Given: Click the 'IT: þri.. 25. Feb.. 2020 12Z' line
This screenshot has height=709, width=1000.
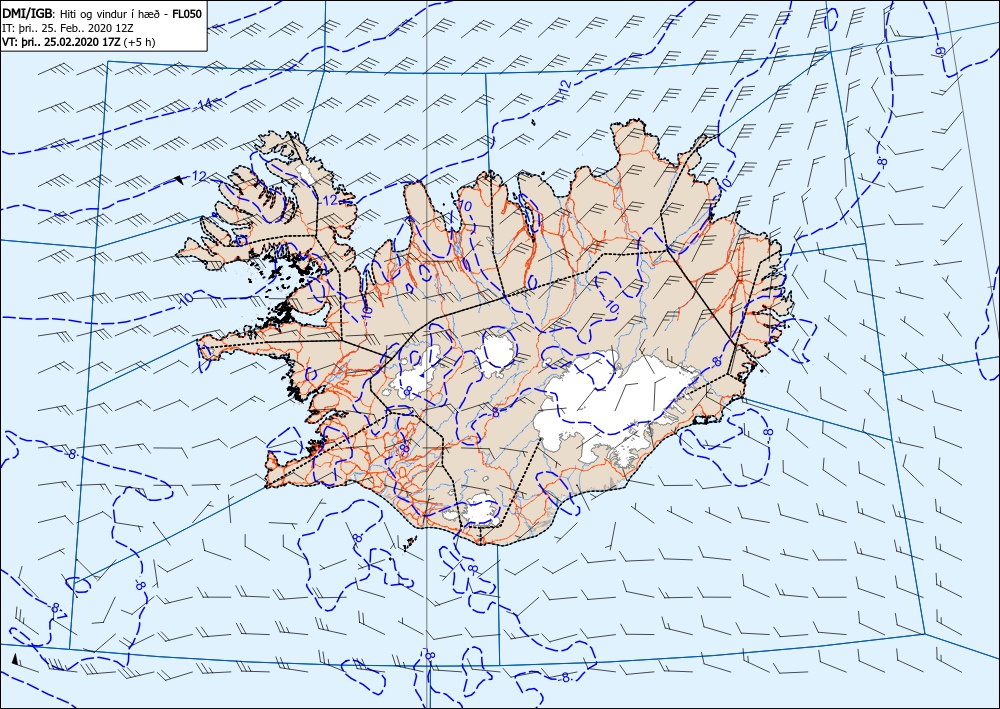Looking at the screenshot, I should pos(68,28).
